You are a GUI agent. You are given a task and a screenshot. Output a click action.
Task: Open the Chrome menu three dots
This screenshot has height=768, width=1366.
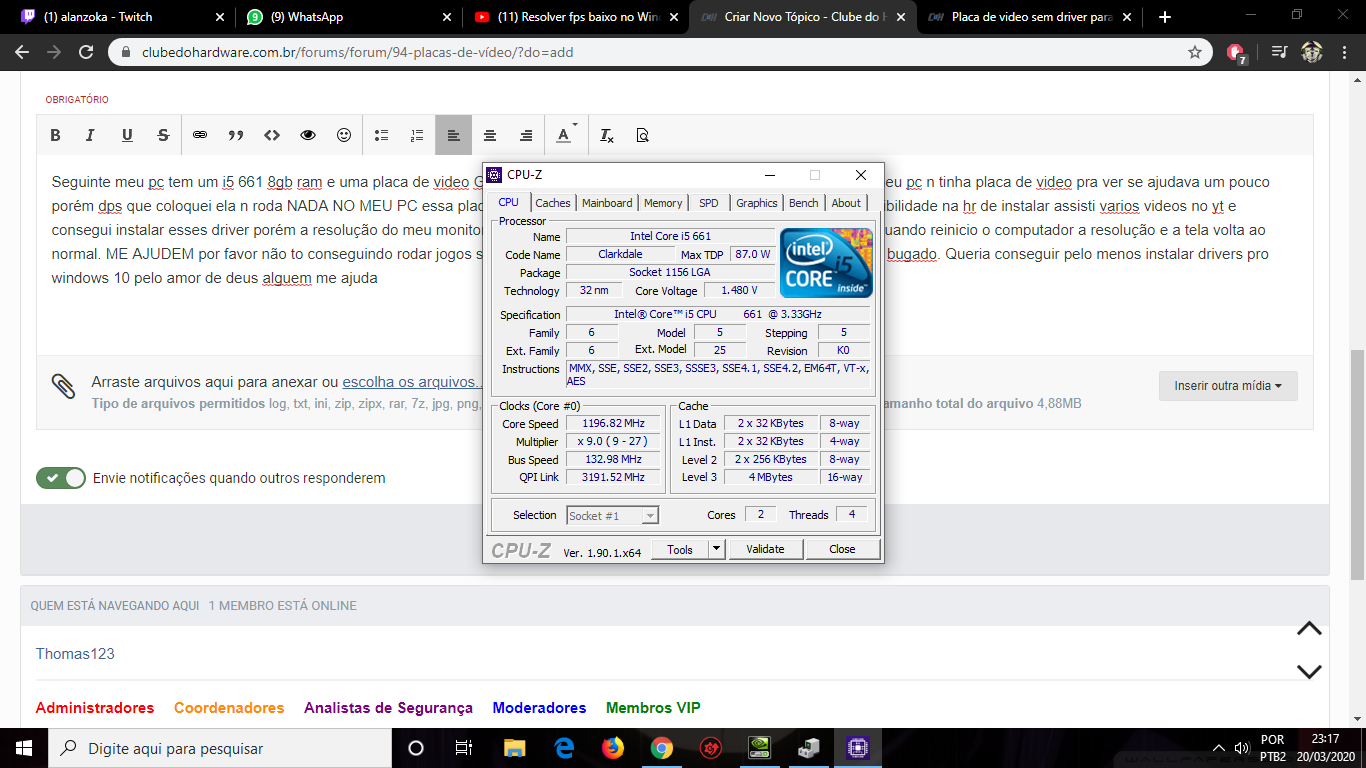[x=1346, y=52]
